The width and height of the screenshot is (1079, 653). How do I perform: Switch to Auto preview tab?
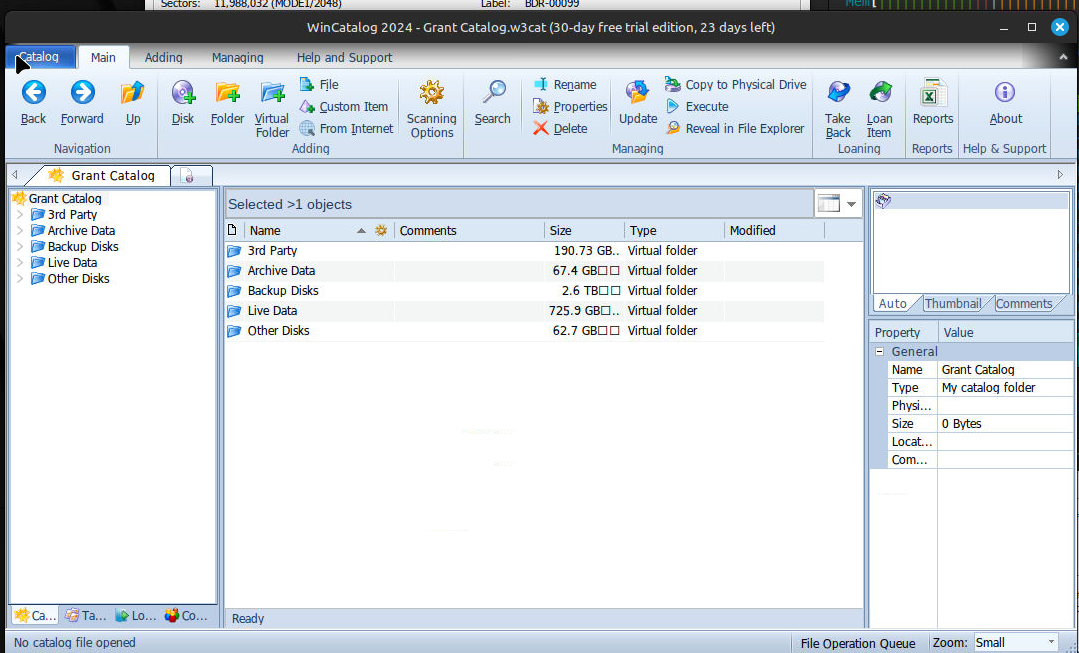893,303
